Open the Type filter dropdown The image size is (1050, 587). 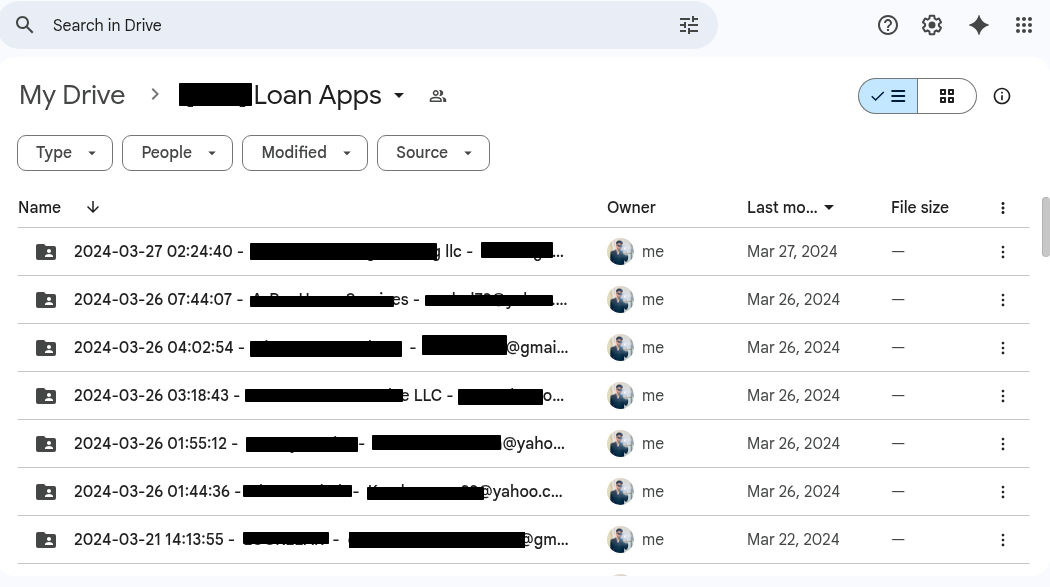click(x=65, y=153)
